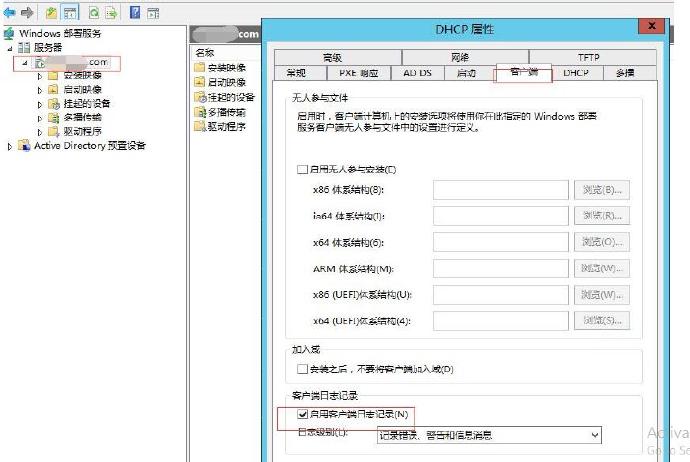Image resolution: width=690 pixels, height=462 pixels.
Task: Expand the 启动映像 tree node
Action: (40, 91)
